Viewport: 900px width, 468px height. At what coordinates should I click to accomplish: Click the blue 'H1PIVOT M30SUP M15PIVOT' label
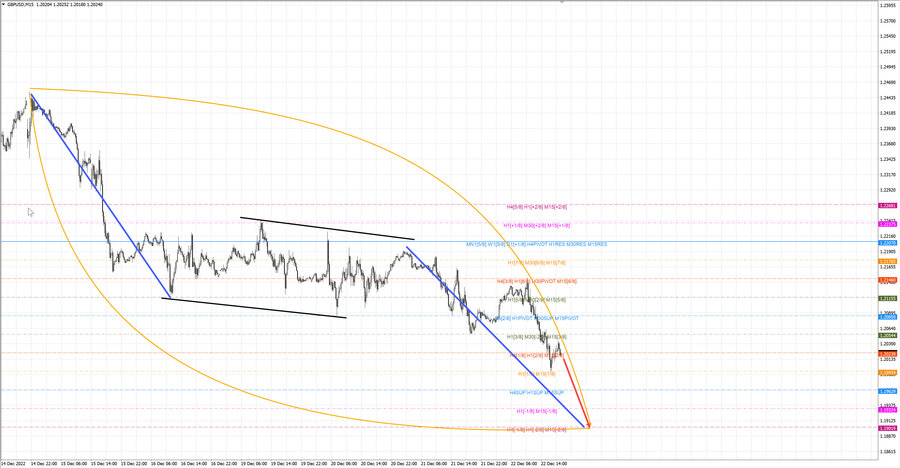(x=537, y=318)
